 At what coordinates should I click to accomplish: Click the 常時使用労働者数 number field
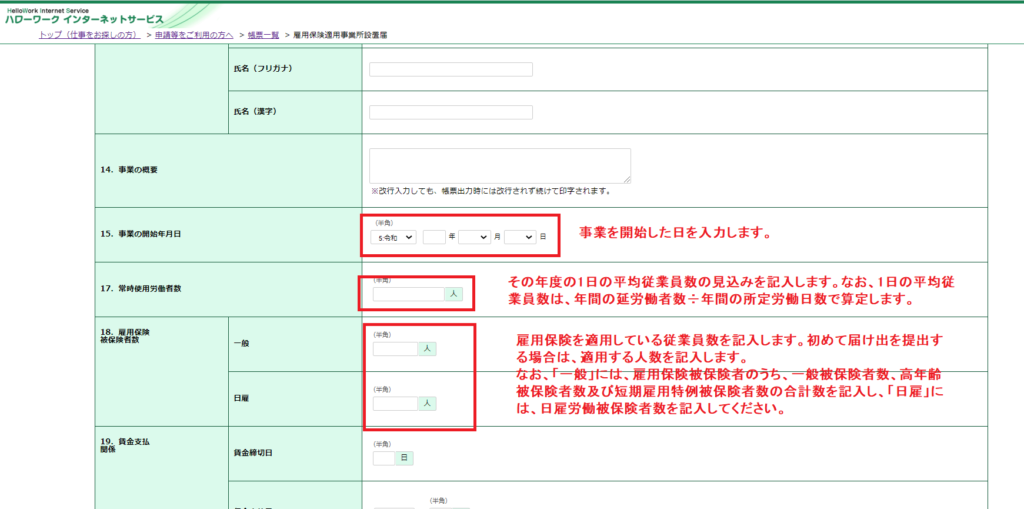pos(408,294)
